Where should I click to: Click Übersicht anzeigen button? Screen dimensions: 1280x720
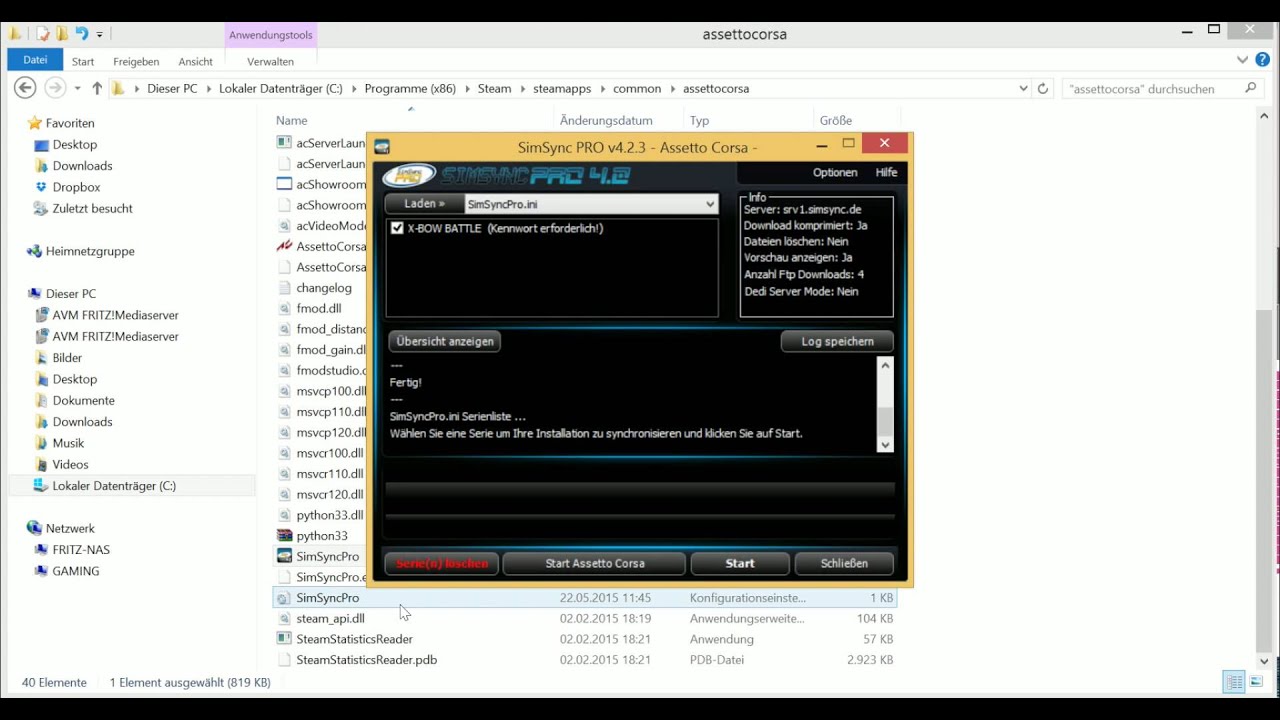click(445, 341)
